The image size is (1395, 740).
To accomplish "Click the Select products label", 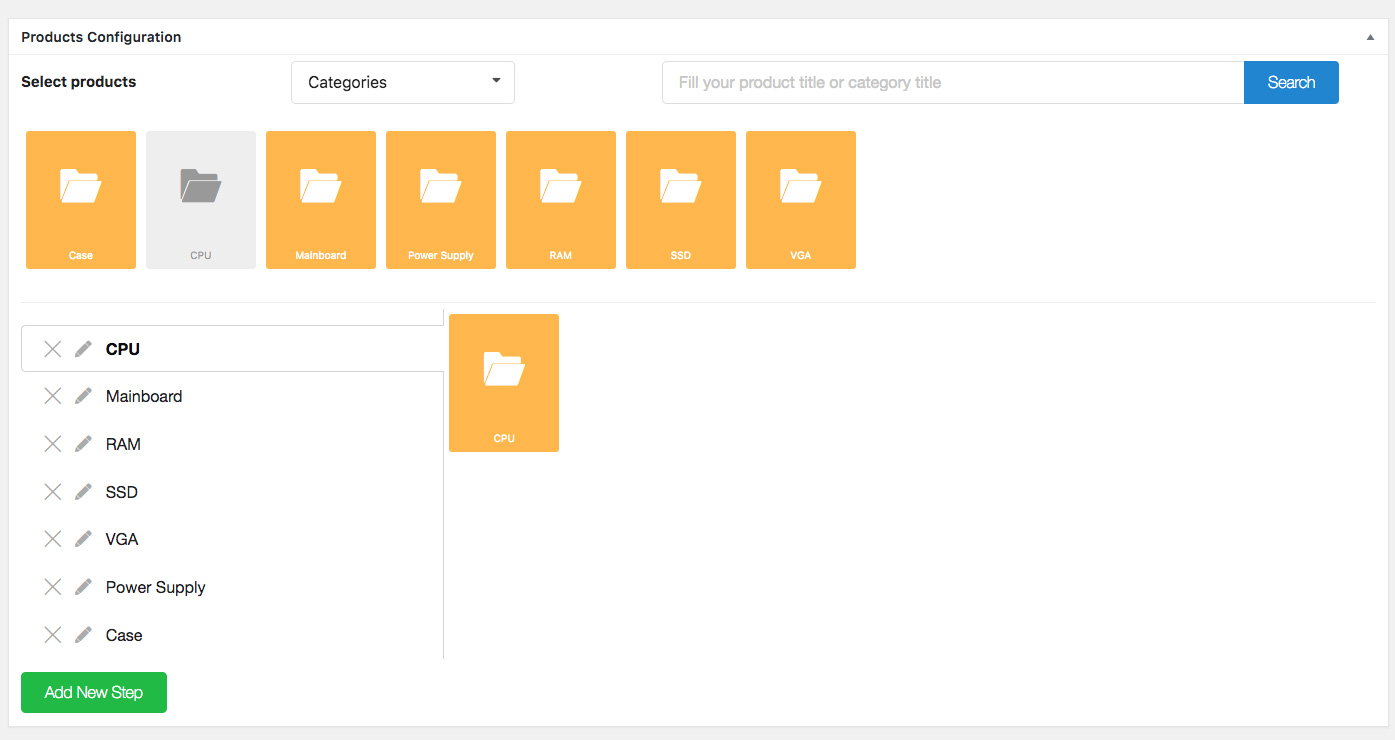I will pyautogui.click(x=79, y=82).
